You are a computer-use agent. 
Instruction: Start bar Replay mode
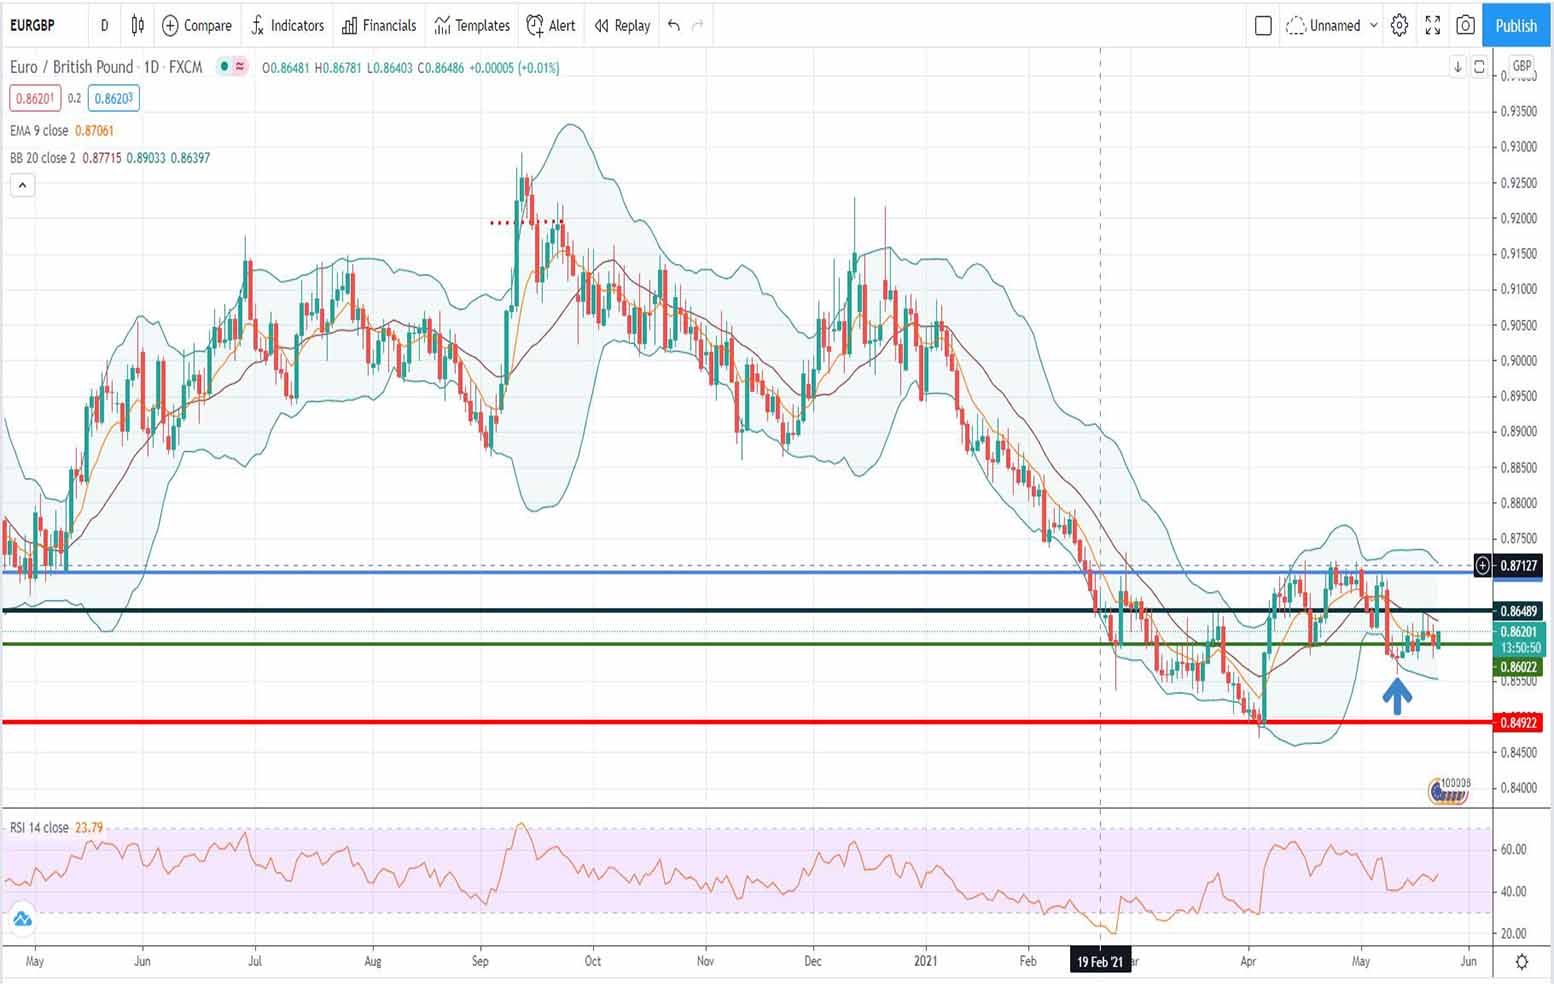pyautogui.click(x=622, y=26)
